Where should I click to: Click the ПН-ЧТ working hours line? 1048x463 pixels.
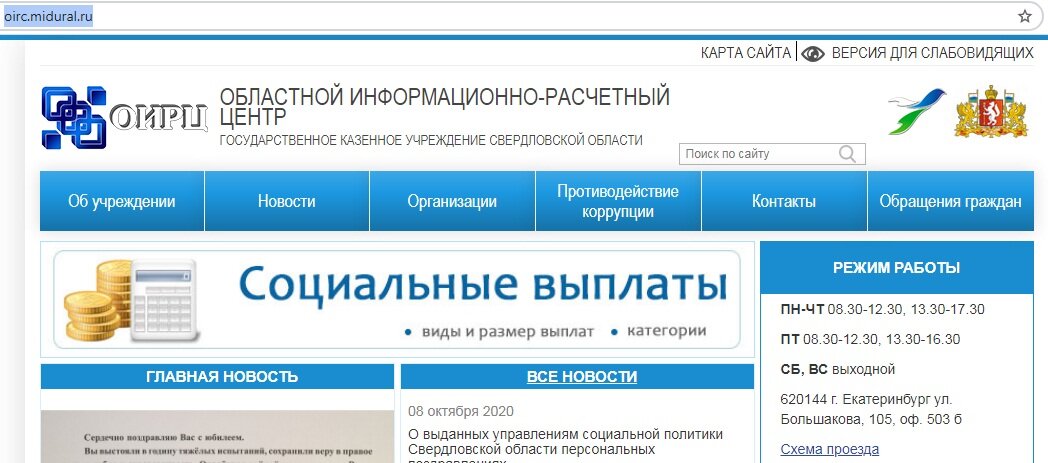[882, 309]
